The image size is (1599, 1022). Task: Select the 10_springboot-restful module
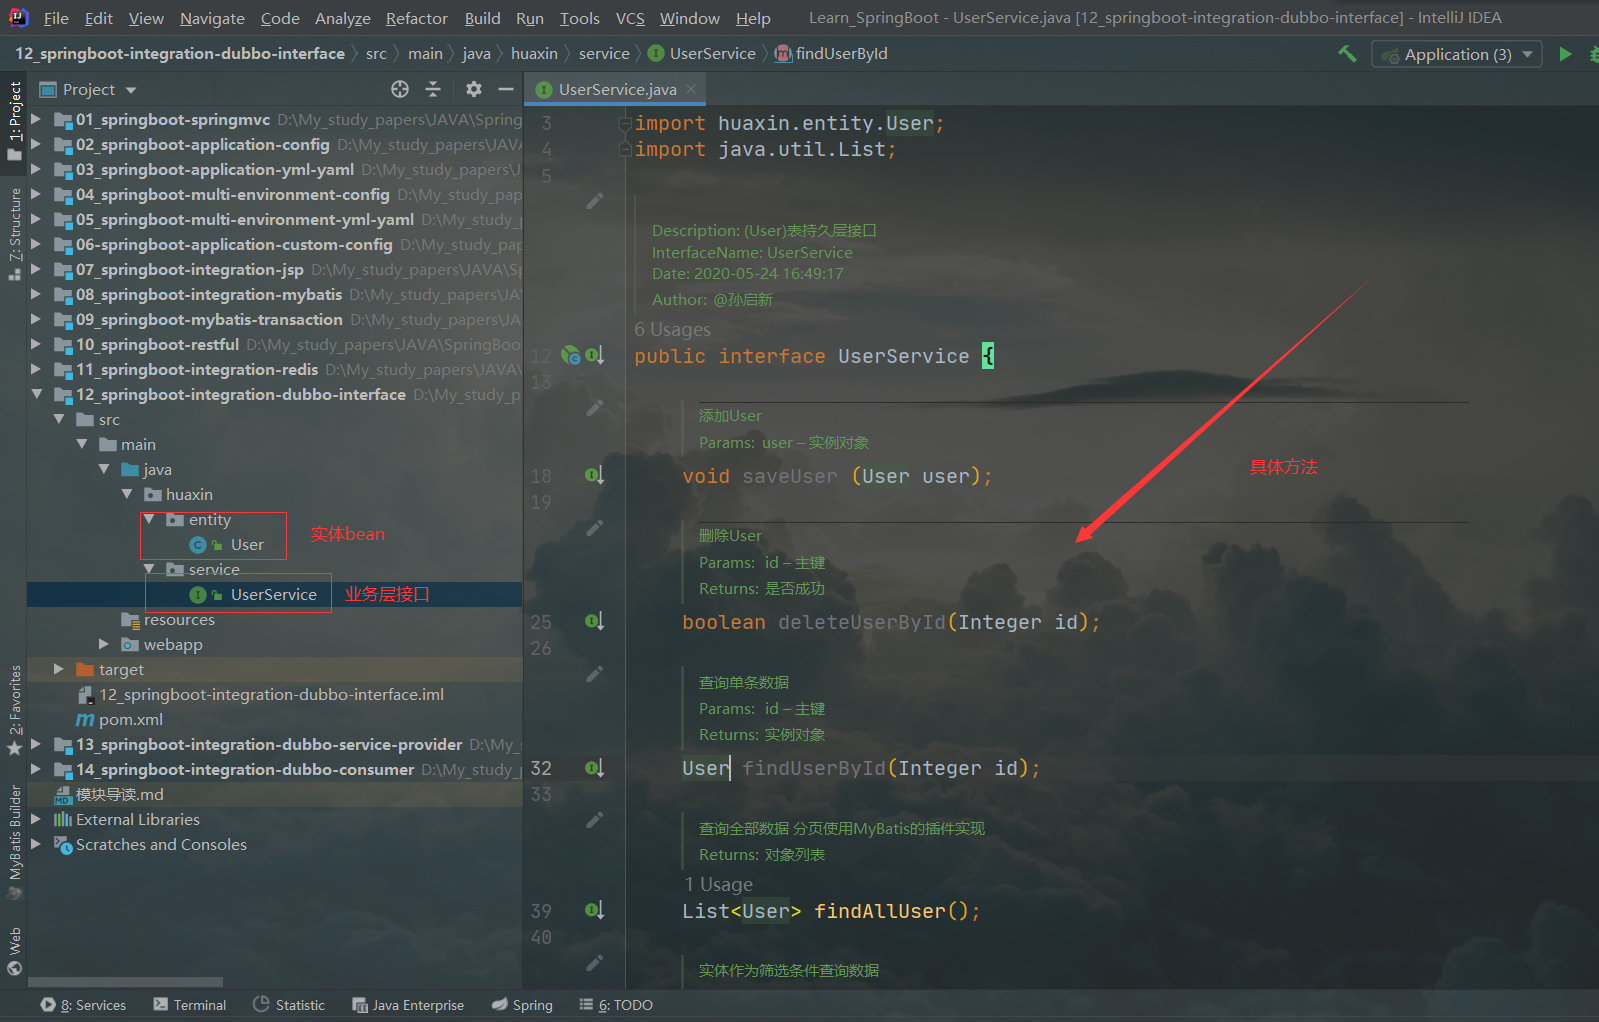click(157, 344)
